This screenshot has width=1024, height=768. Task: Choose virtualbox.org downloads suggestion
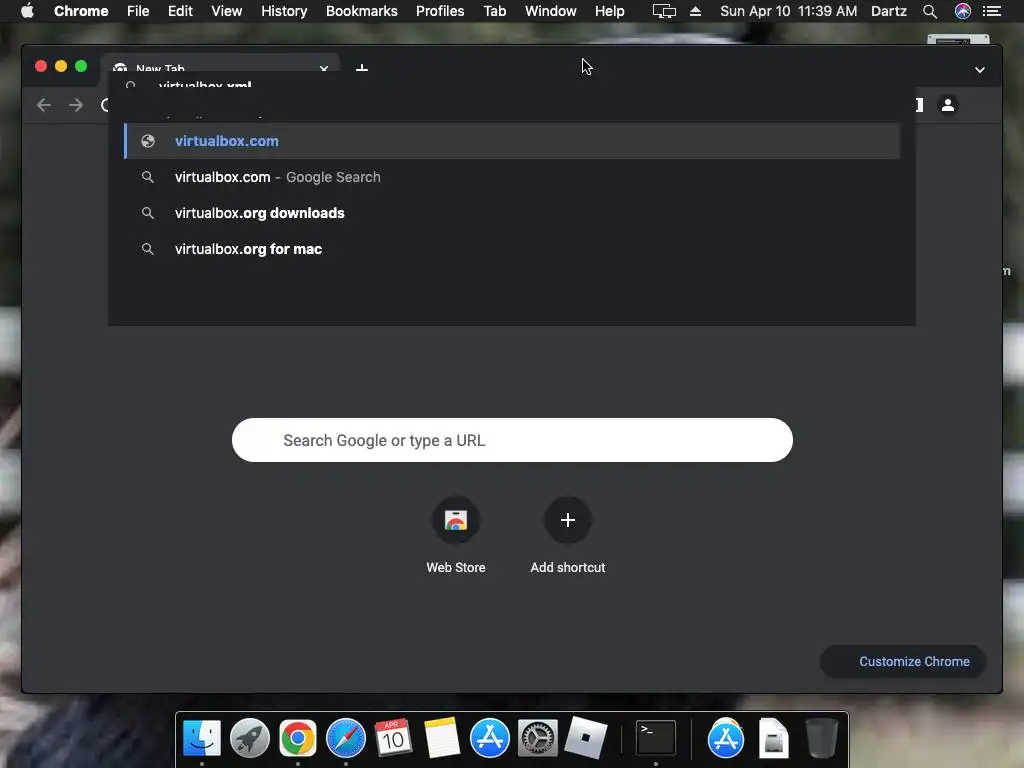coord(512,213)
